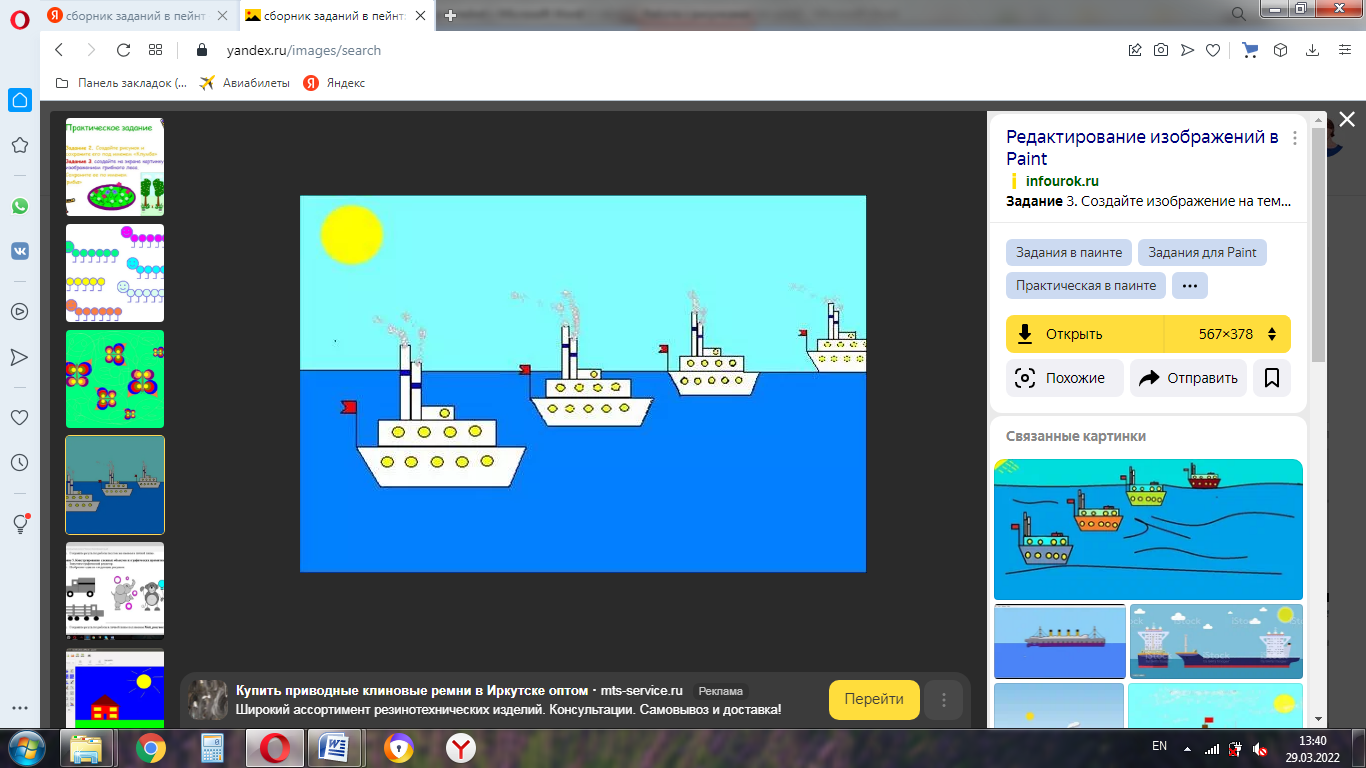Screen dimensions: 1366x768
Task: Open the shopping cart icon in toolbar
Action: pyautogui.click(x=1250, y=50)
